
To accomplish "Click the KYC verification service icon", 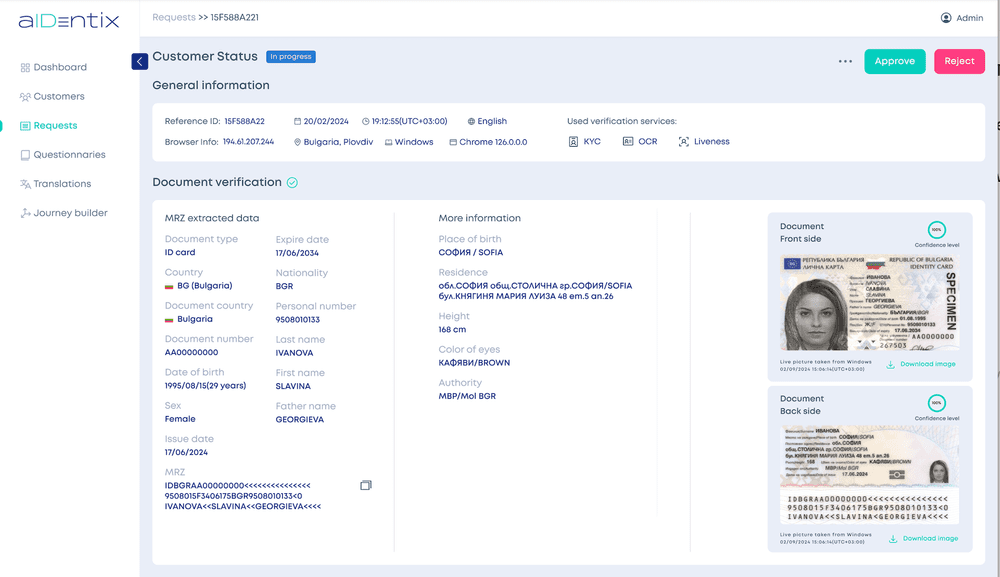I will [x=574, y=142].
